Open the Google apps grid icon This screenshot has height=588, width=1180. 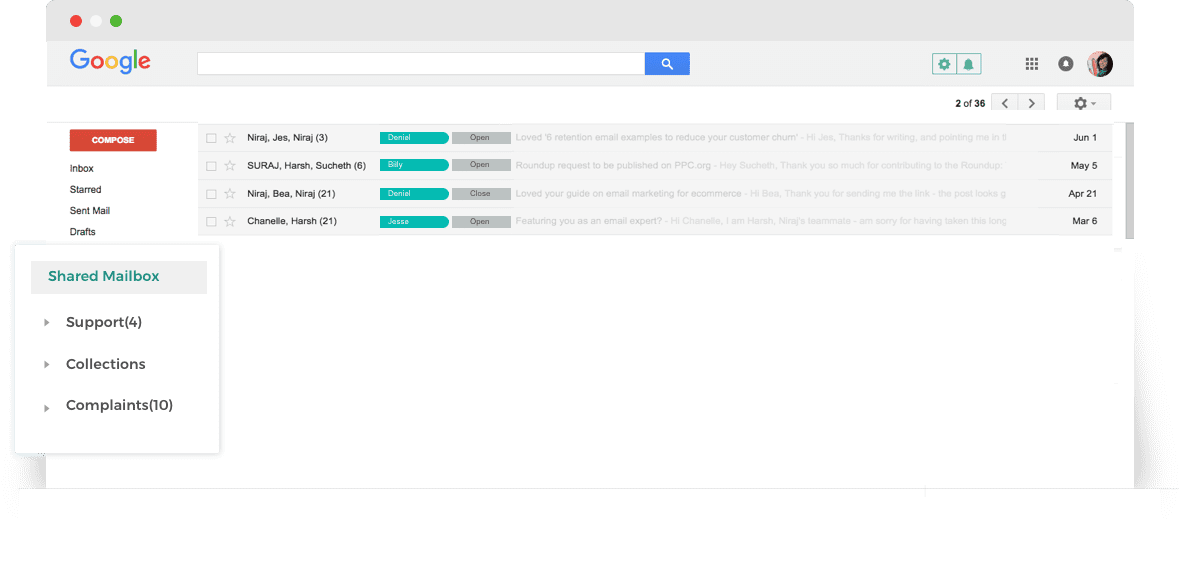click(x=1032, y=64)
